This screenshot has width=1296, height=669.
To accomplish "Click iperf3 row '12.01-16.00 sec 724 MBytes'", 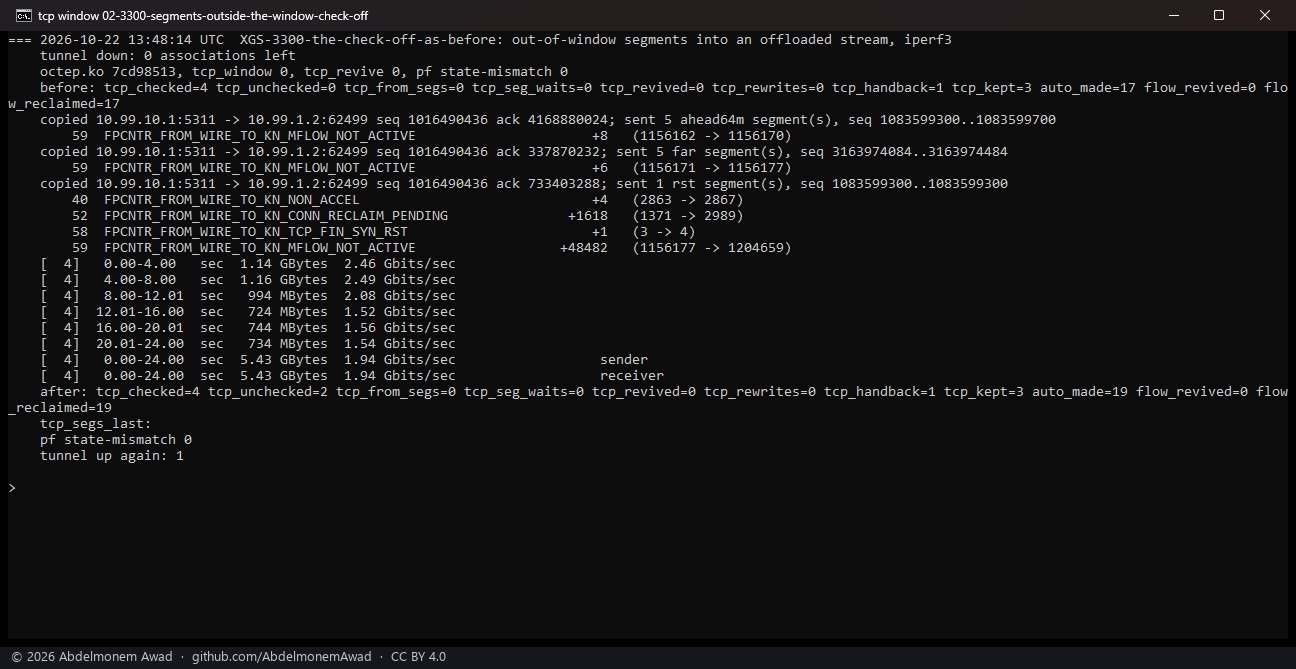I will 248,312.
